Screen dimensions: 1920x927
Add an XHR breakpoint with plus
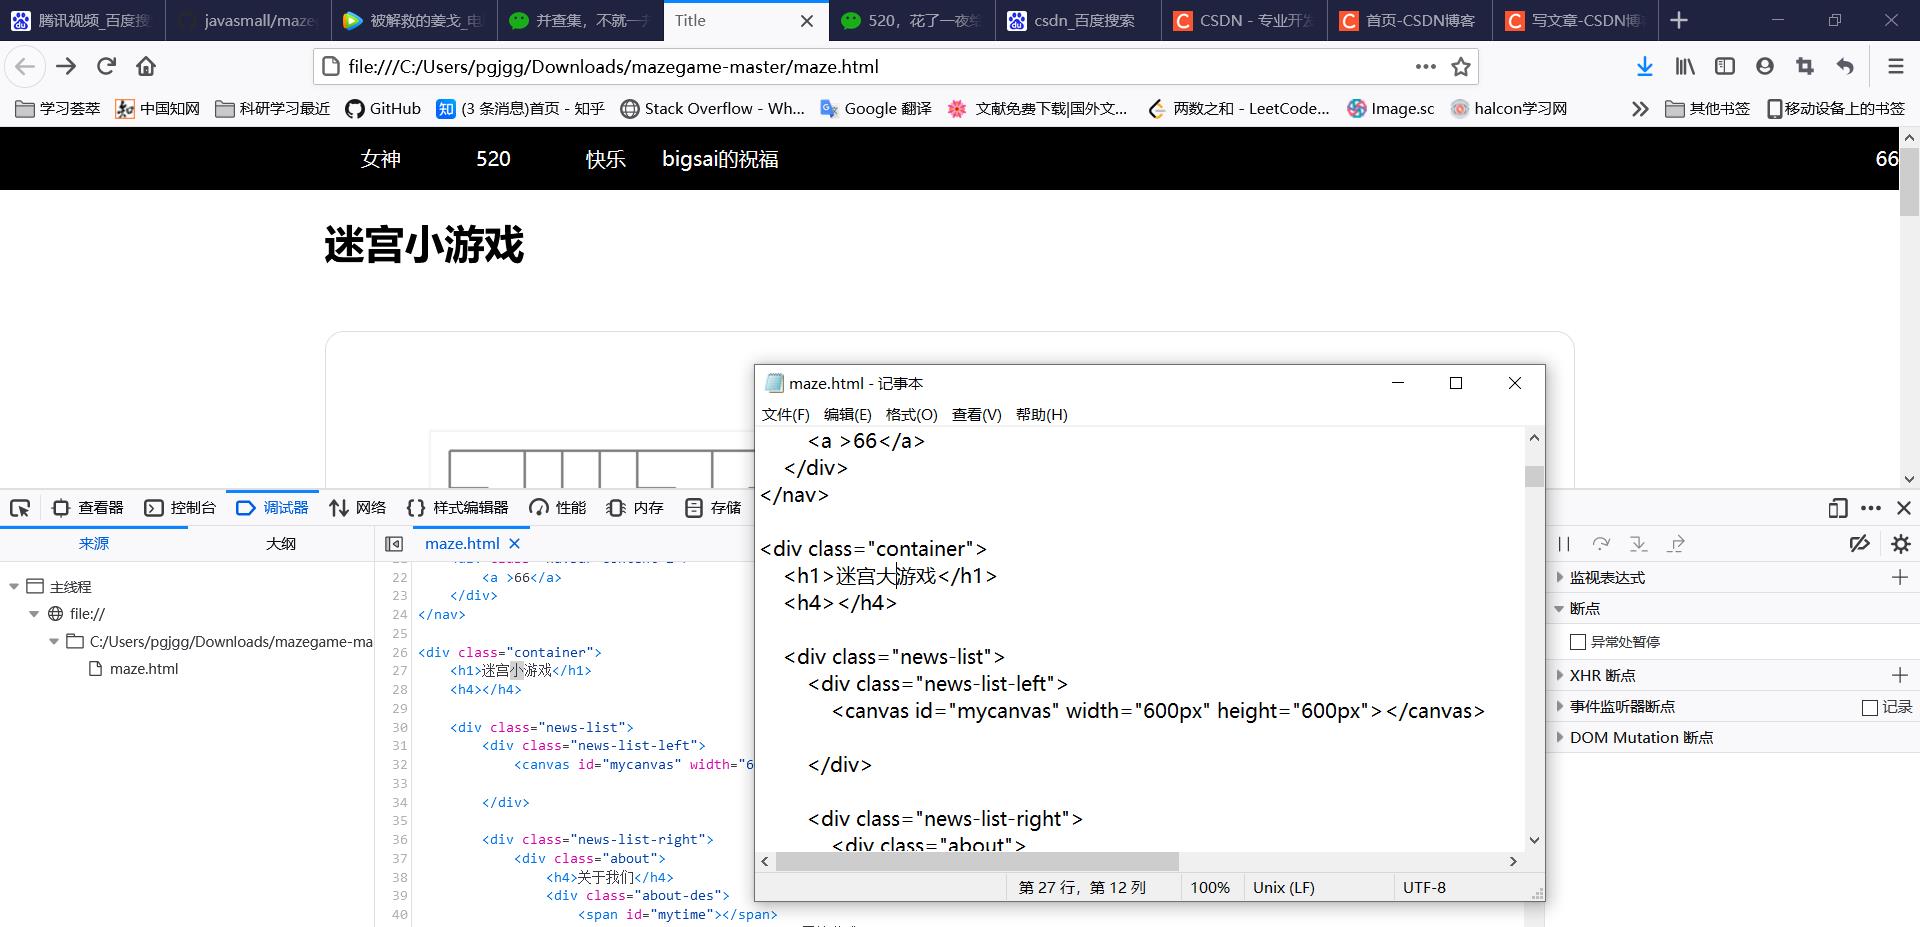pos(1900,675)
